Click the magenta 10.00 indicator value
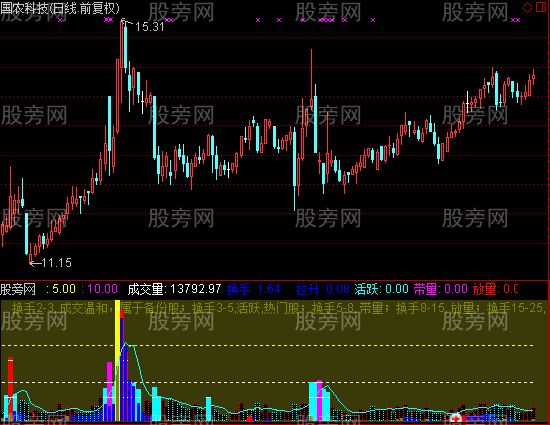550x425 pixels. 102,289
